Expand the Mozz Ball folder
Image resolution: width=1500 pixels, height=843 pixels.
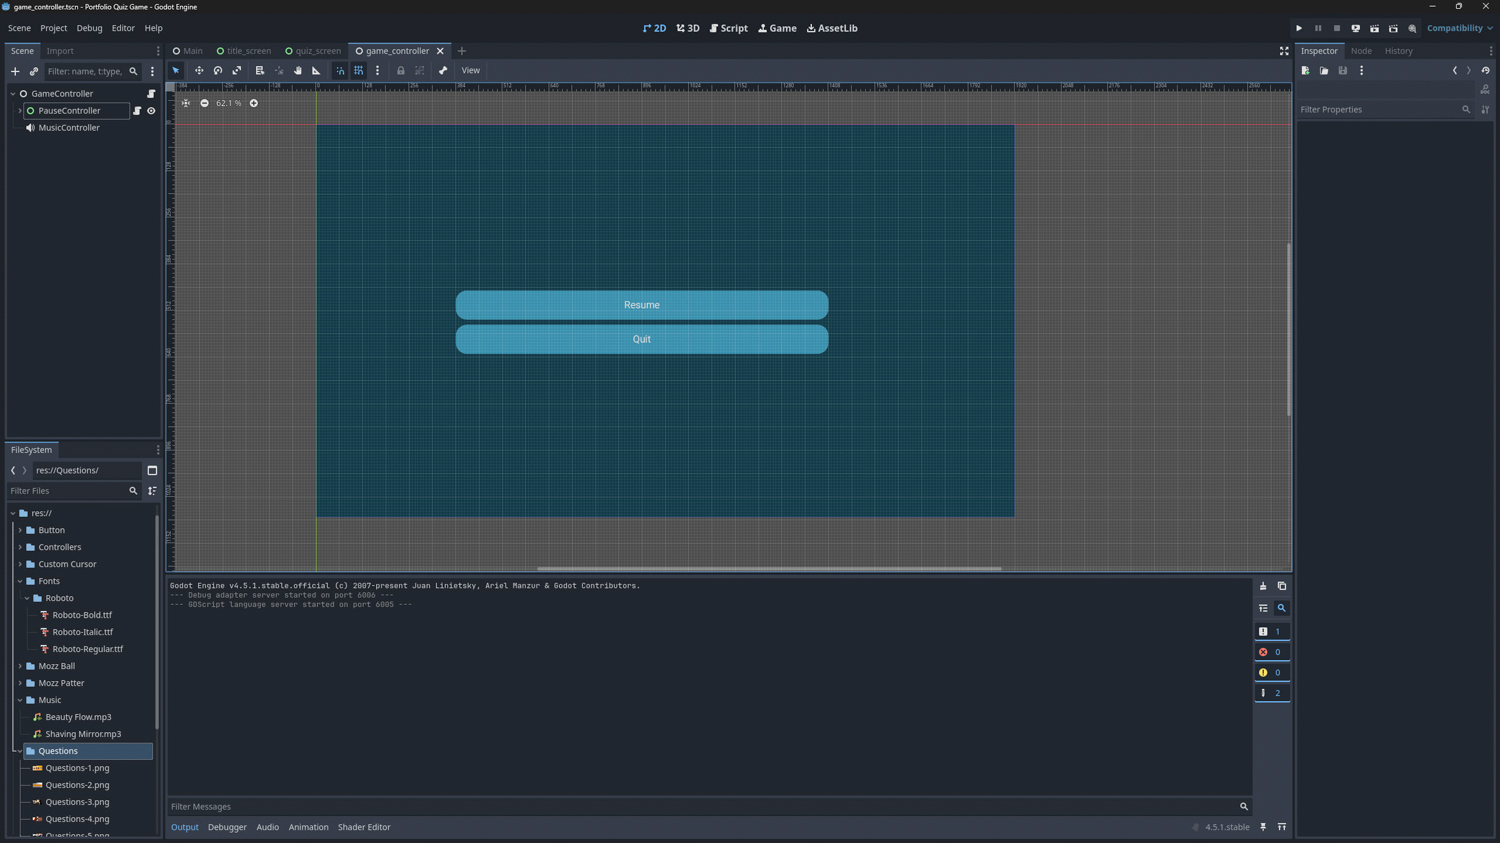20,666
